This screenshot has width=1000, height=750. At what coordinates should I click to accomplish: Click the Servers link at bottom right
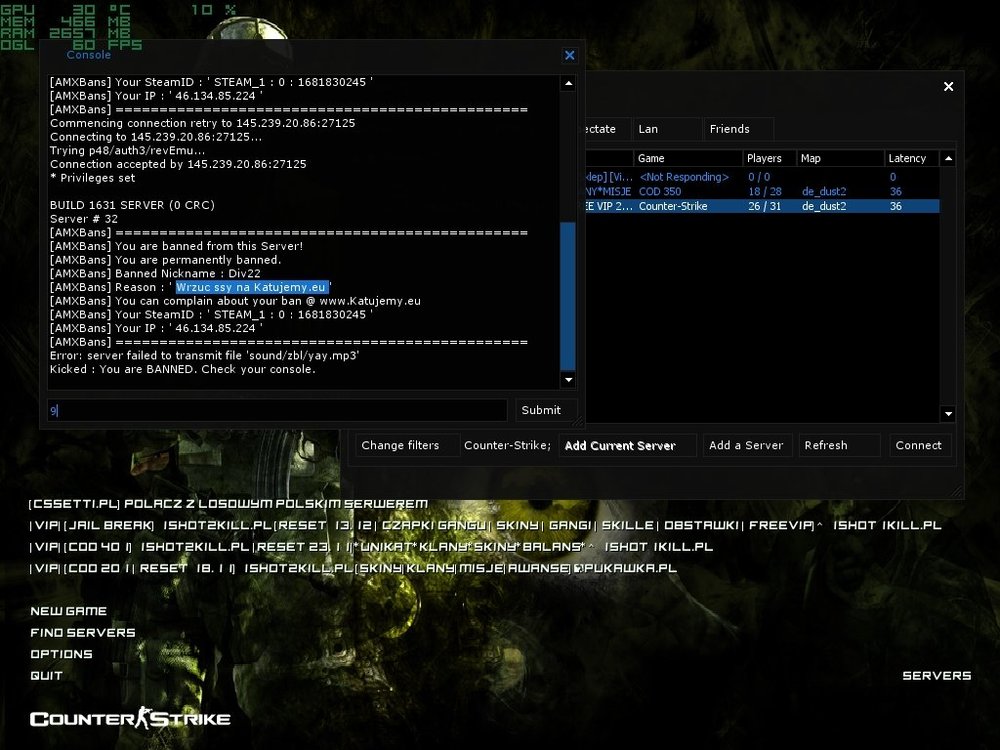click(x=937, y=676)
